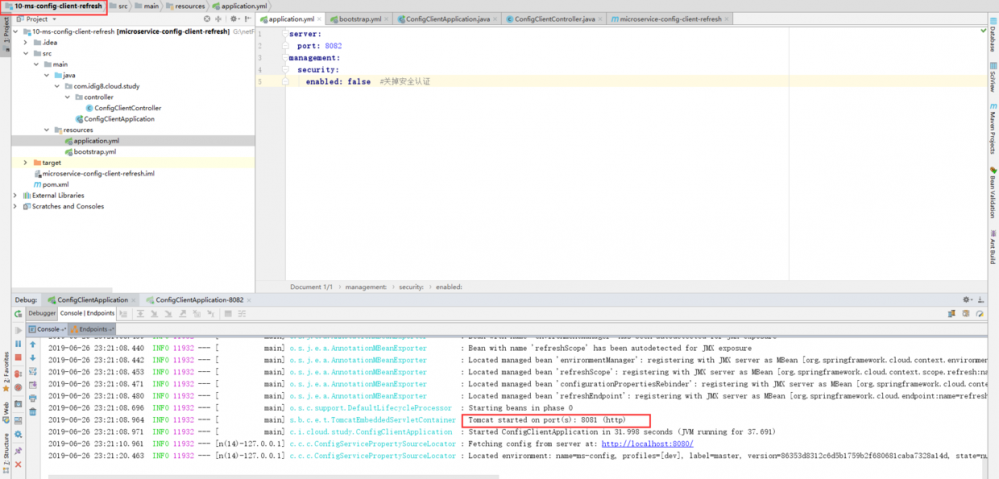This screenshot has height=479, width=999.
Task: Switch to microservice-config-client-refresh editor tab
Action: tap(670, 19)
